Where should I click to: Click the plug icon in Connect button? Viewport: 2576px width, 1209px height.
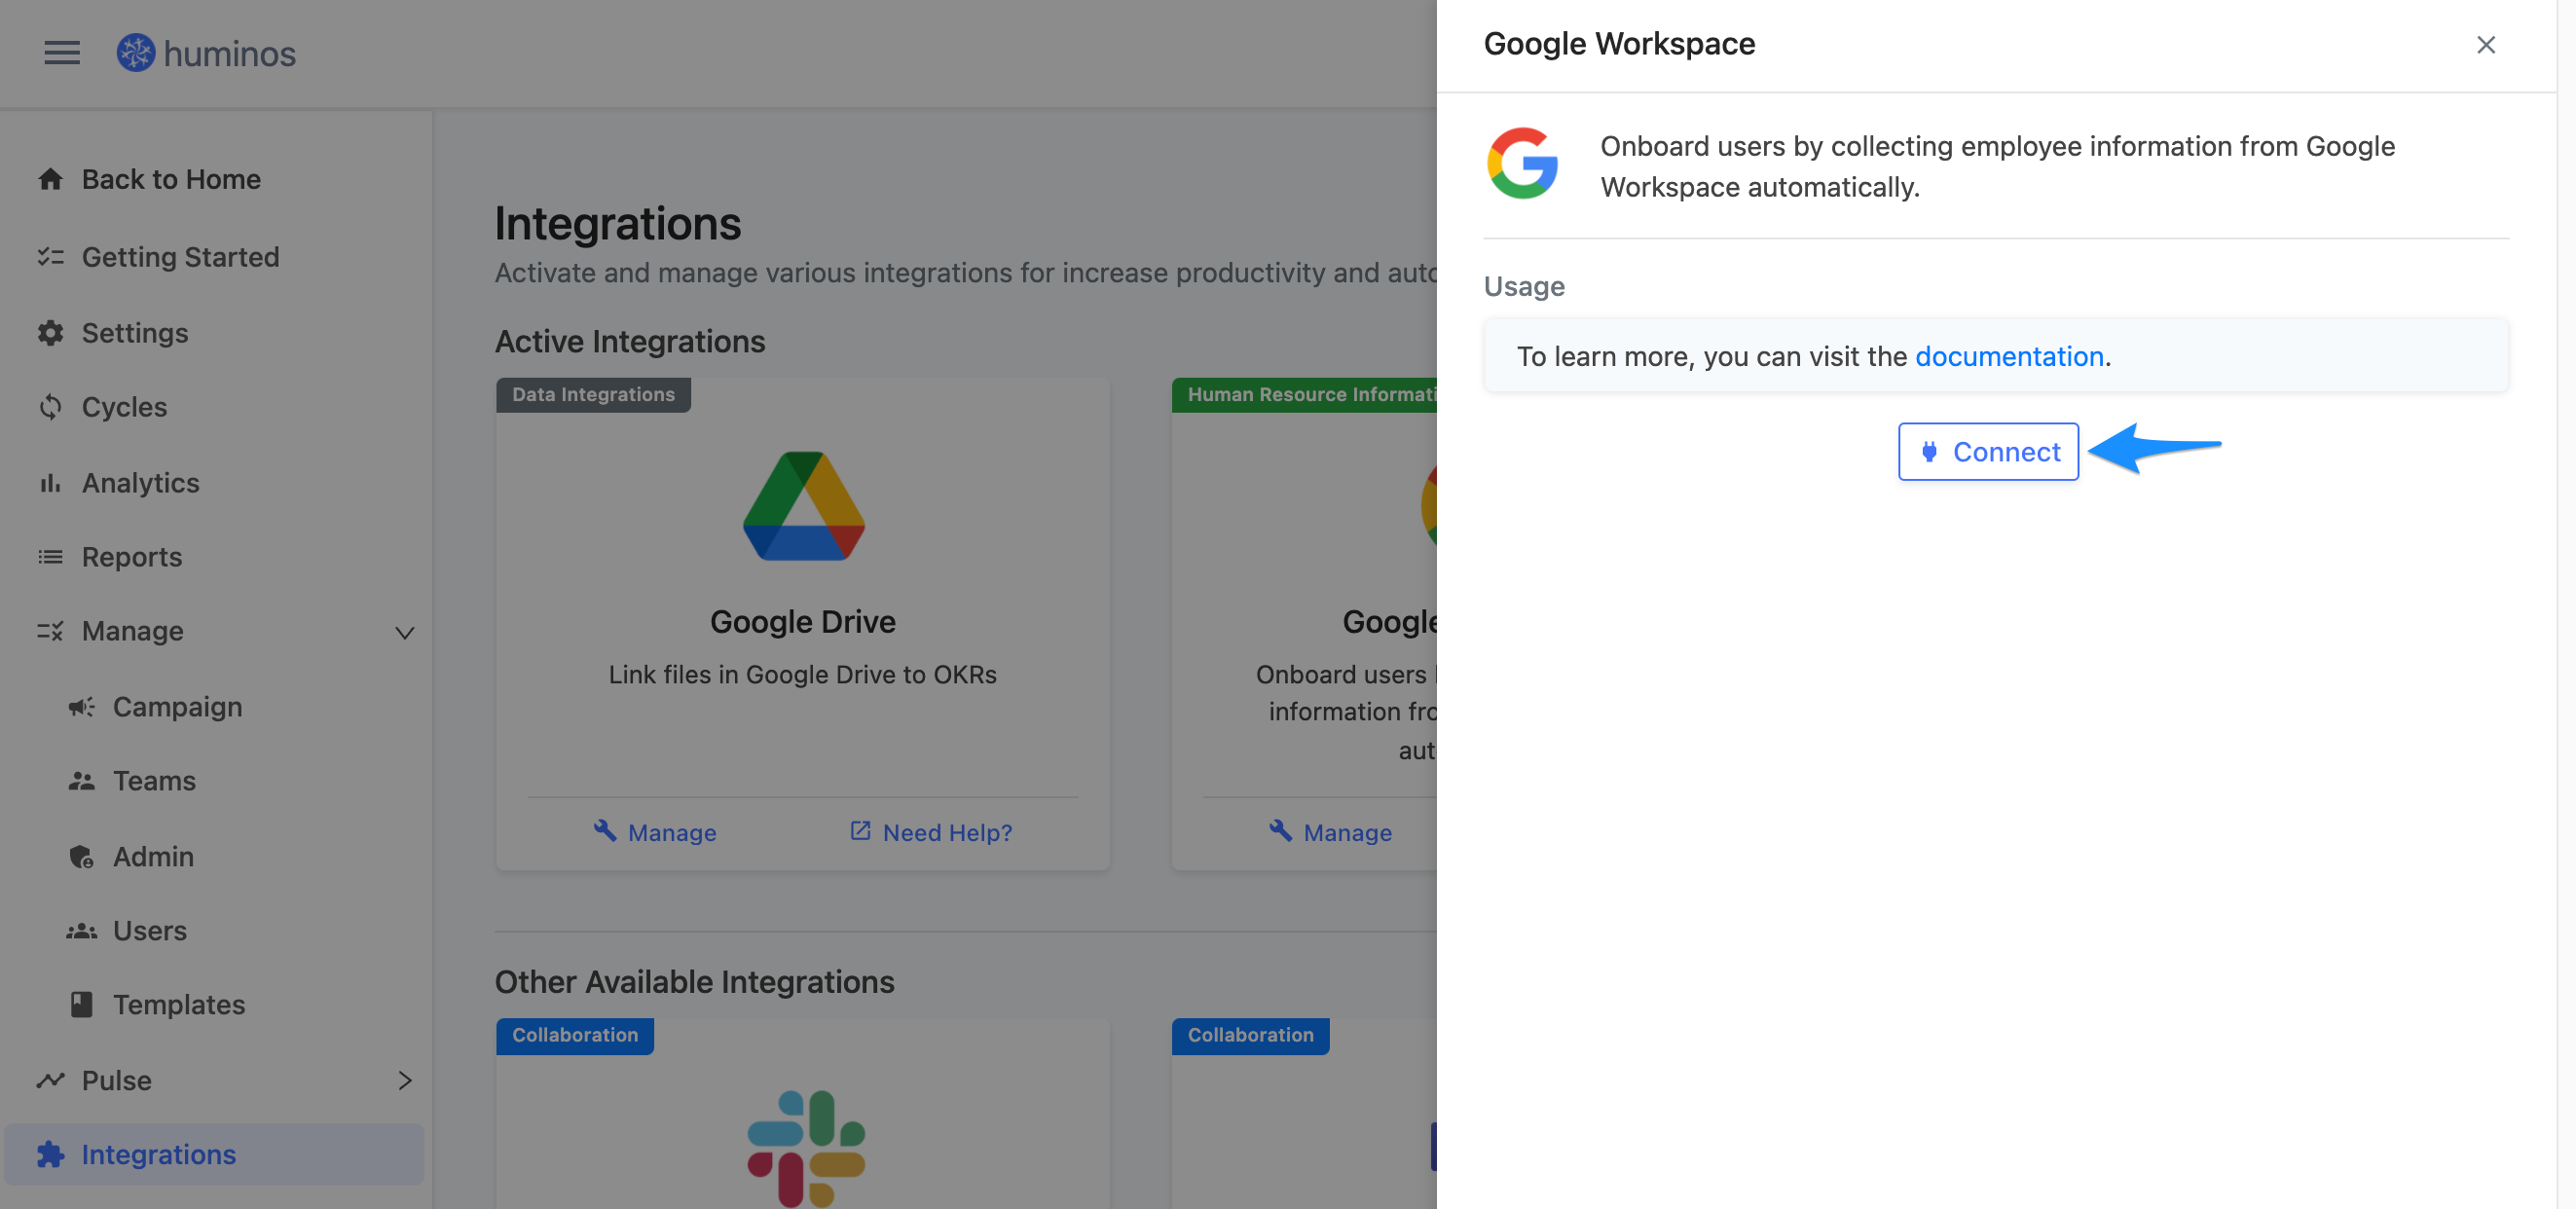[x=1929, y=452]
